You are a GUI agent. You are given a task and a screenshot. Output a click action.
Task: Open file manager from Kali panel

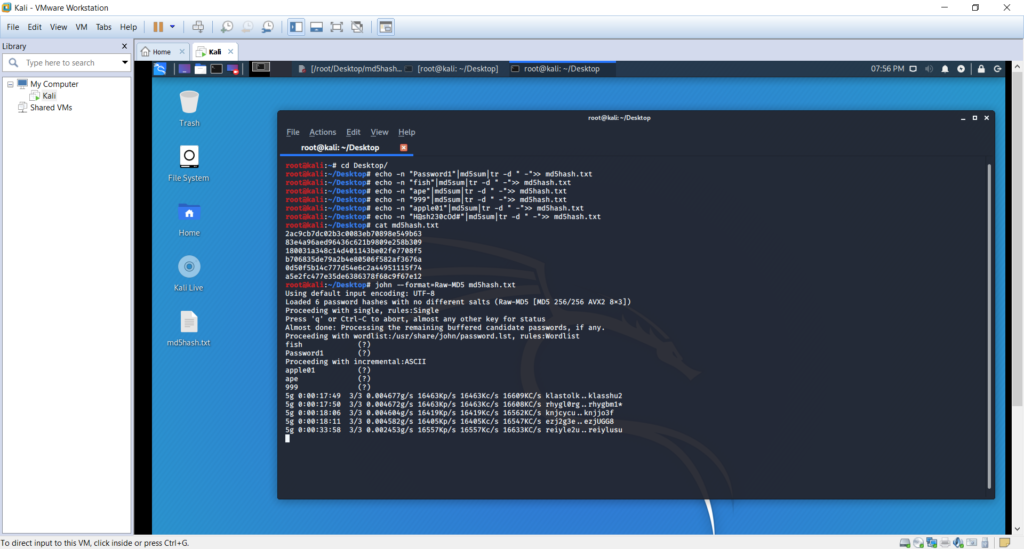coord(200,69)
